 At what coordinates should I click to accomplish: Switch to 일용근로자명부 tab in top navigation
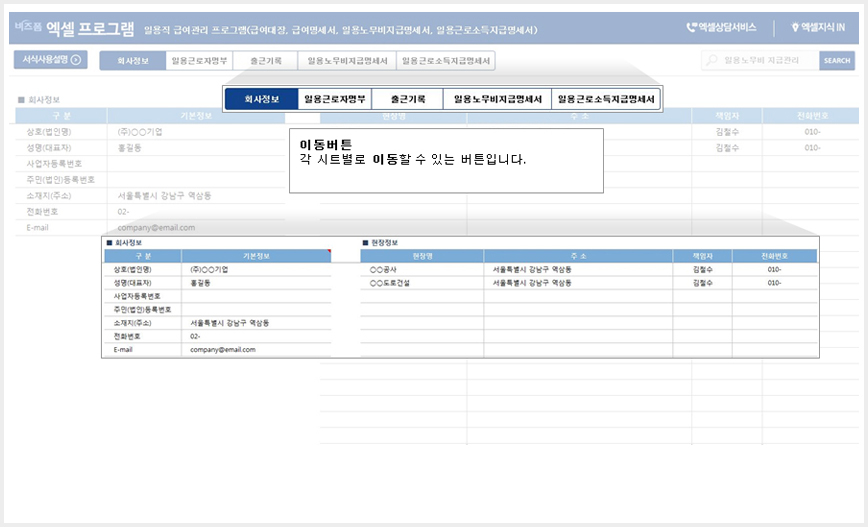coord(199,61)
